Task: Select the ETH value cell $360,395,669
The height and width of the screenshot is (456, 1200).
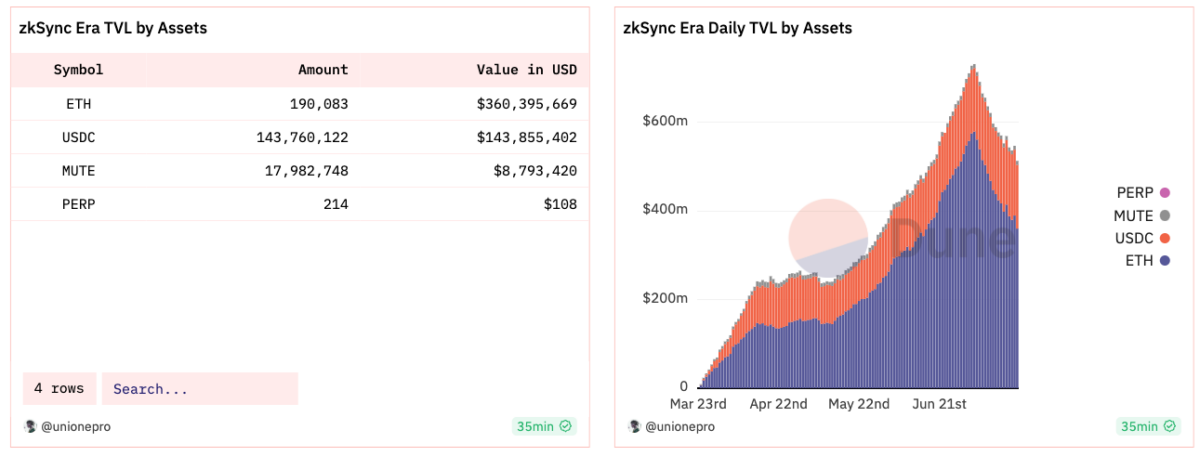Action: [x=527, y=104]
